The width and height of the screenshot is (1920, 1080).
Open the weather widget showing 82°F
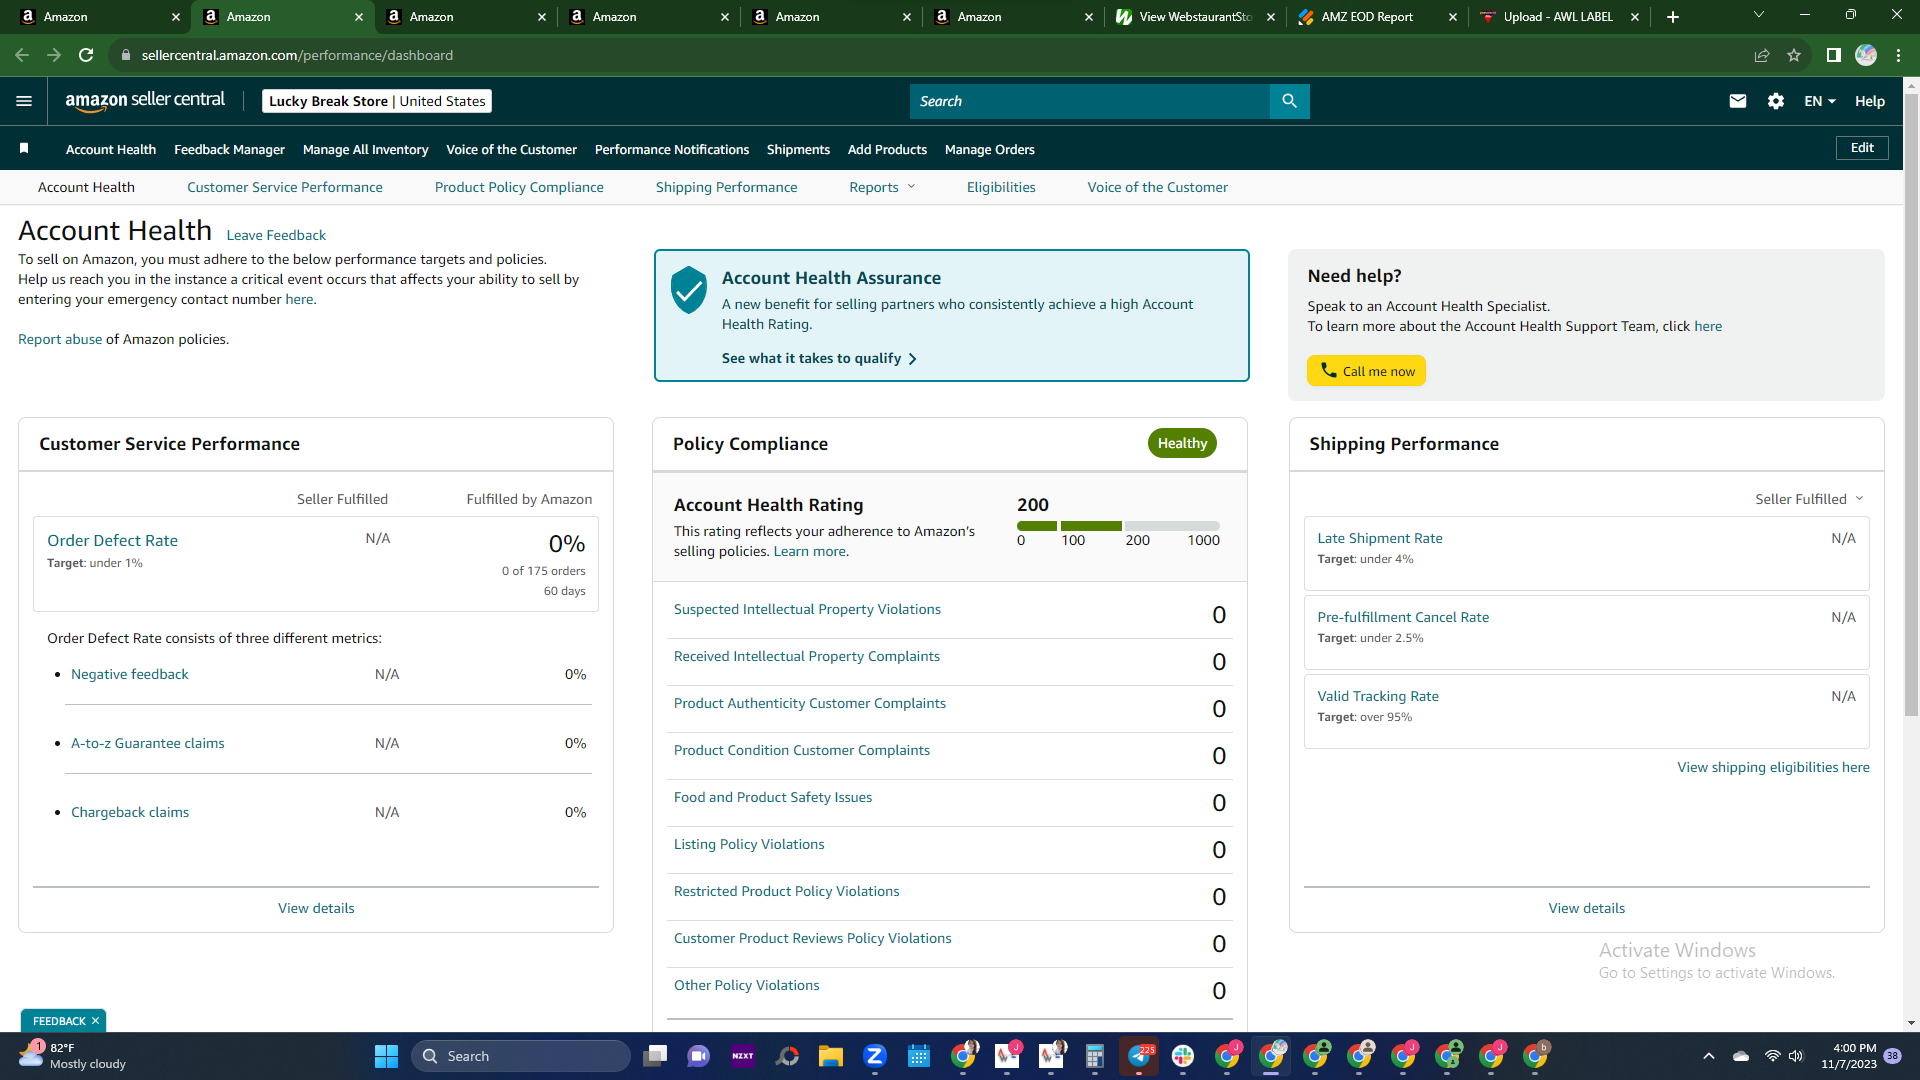click(x=74, y=1056)
